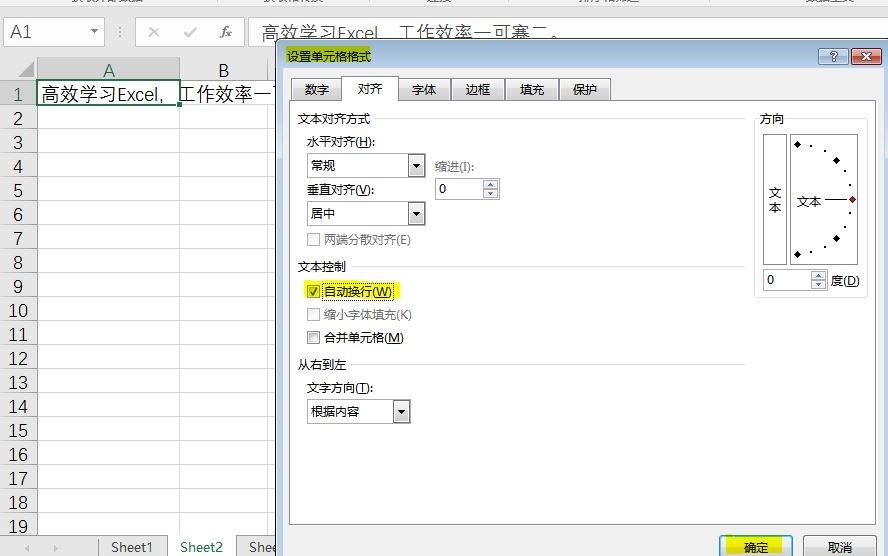This screenshot has height=556, width=888.
Task: Switch to the 字体 font tab
Action: click(x=424, y=90)
